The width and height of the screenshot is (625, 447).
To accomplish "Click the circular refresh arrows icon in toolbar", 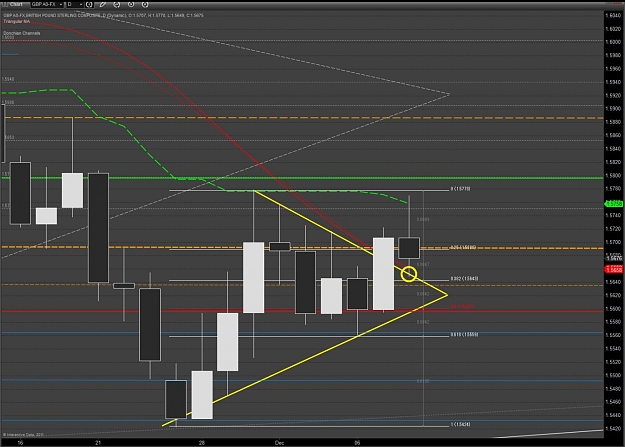I will tap(117, 4).
